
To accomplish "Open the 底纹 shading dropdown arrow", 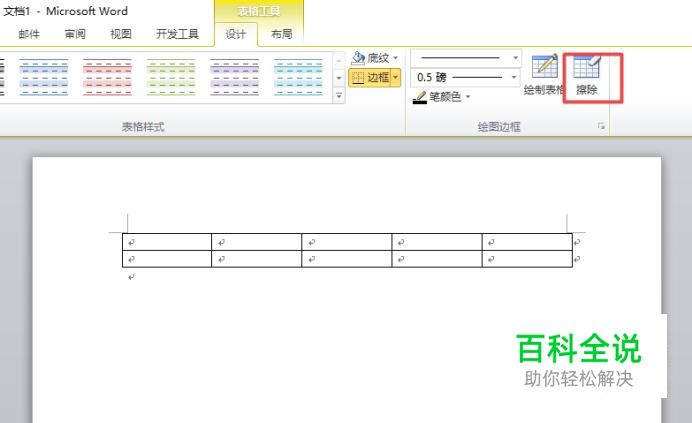I will pyautogui.click(x=395, y=58).
